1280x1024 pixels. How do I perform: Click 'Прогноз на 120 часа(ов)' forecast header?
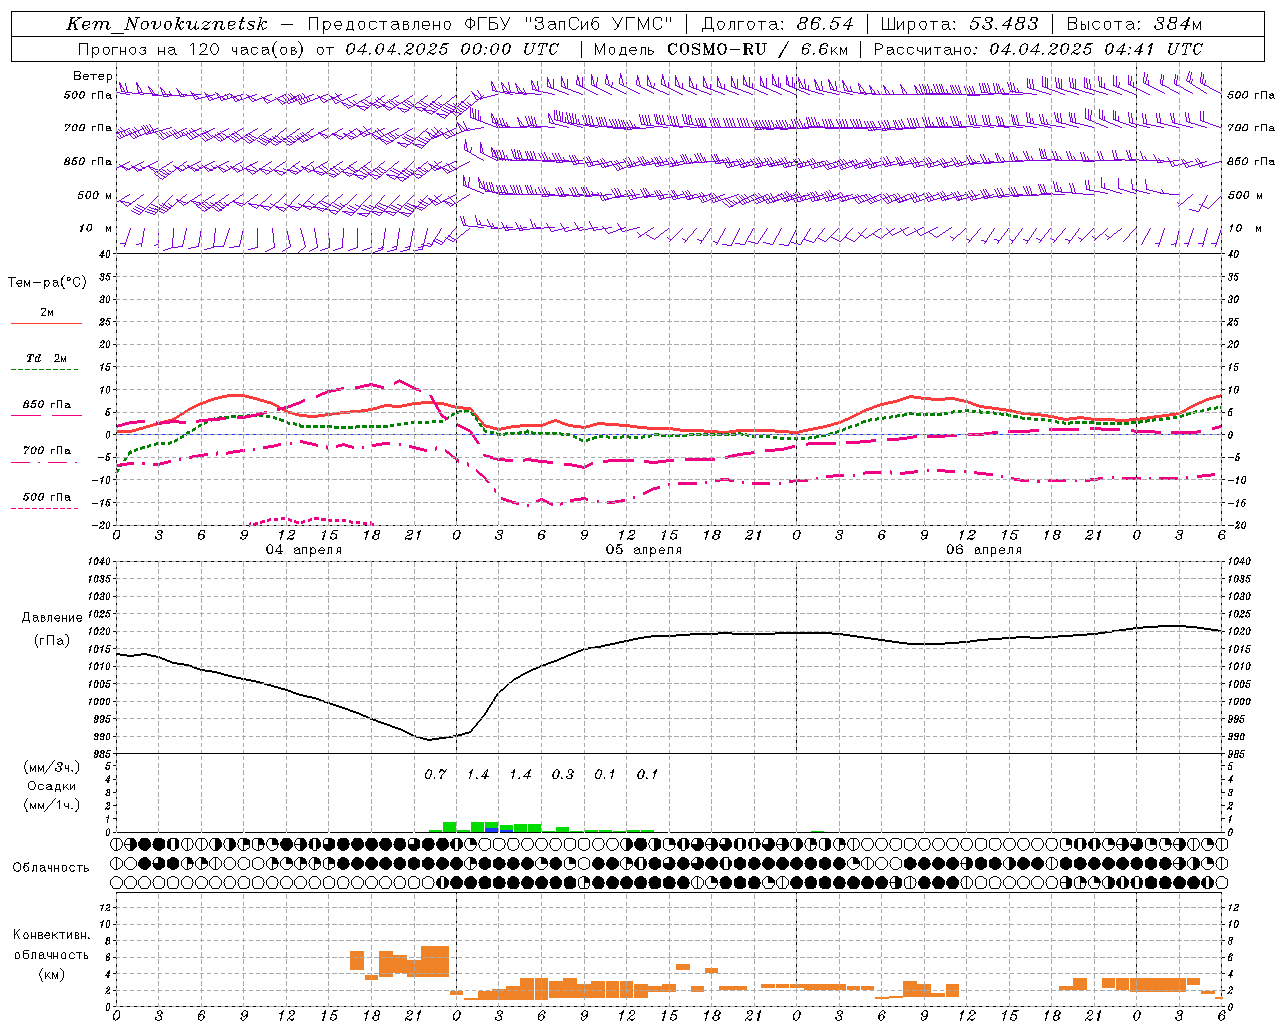click(x=193, y=49)
